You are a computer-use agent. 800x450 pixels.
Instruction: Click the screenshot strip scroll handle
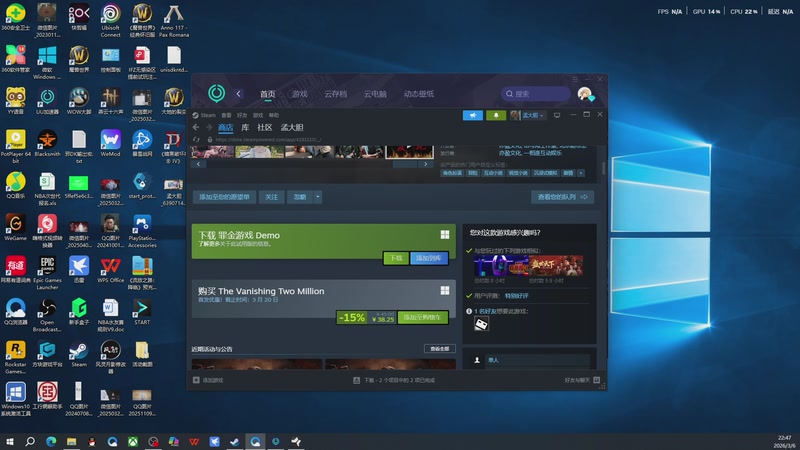pos(405,164)
